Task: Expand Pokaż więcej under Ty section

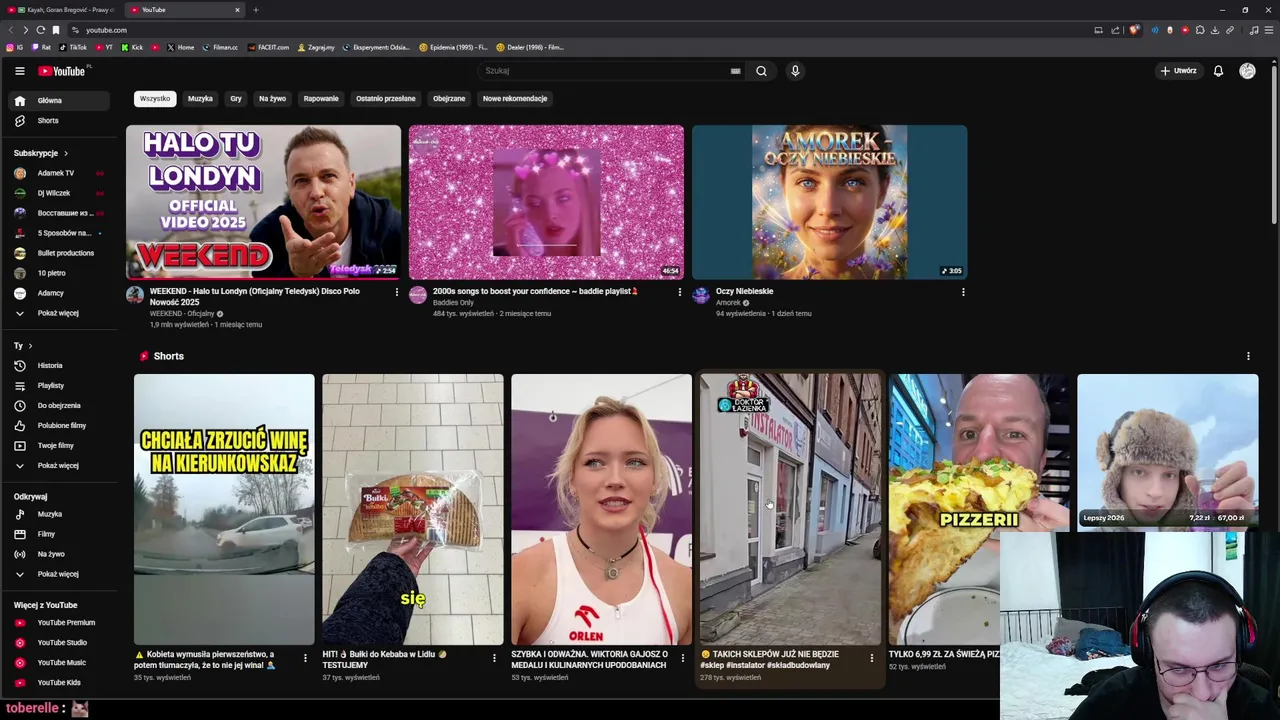Action: click(59, 466)
